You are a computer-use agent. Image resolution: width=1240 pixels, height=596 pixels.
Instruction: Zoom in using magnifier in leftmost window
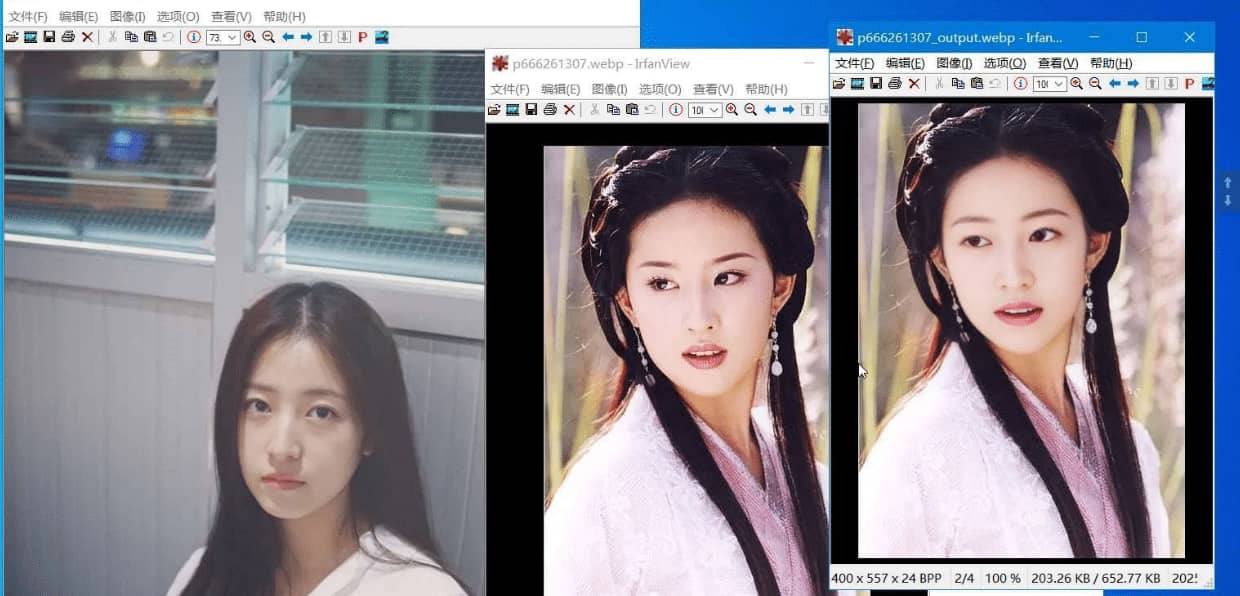[x=250, y=37]
